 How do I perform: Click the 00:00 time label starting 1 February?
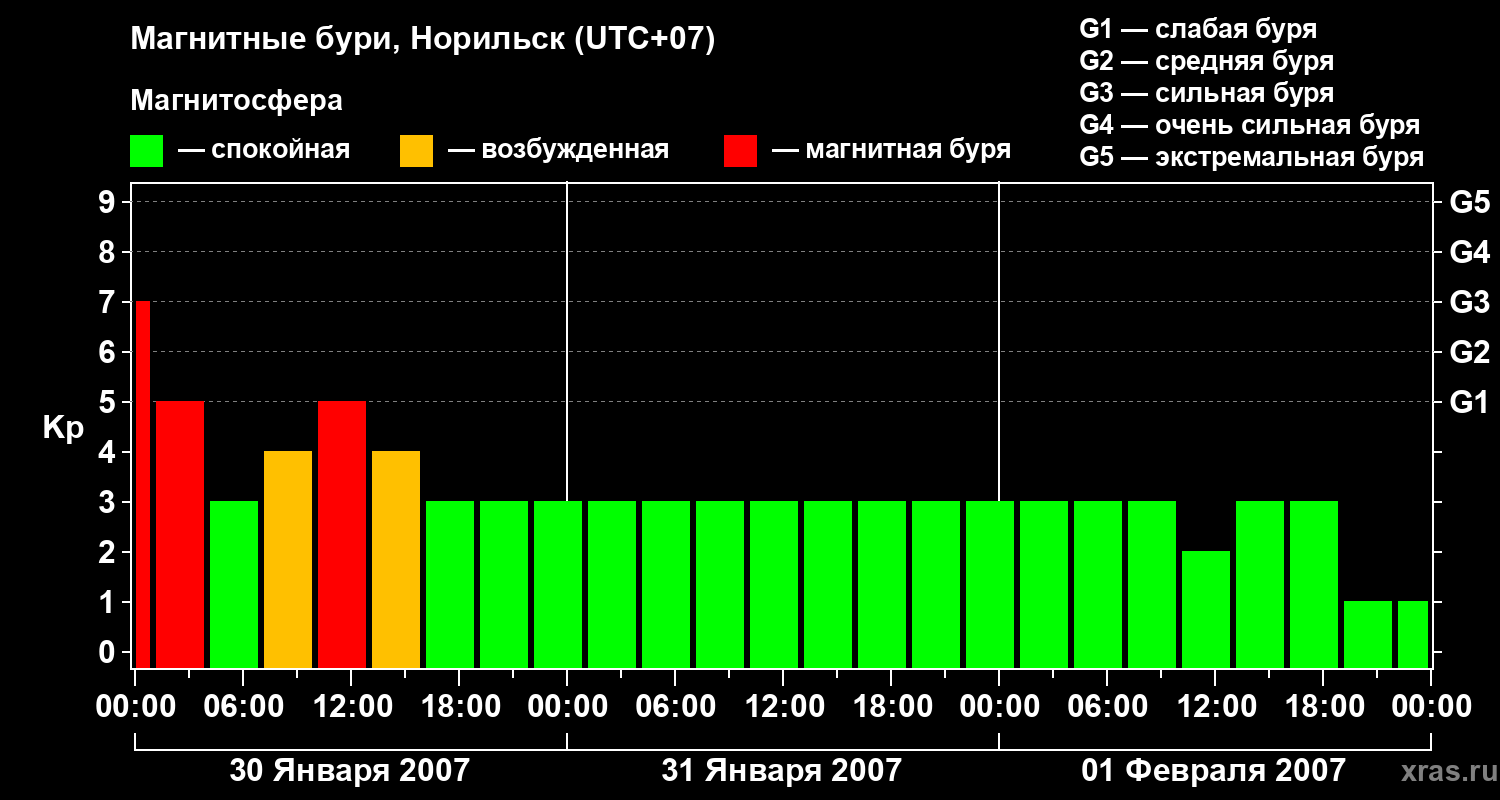pyautogui.click(x=999, y=706)
